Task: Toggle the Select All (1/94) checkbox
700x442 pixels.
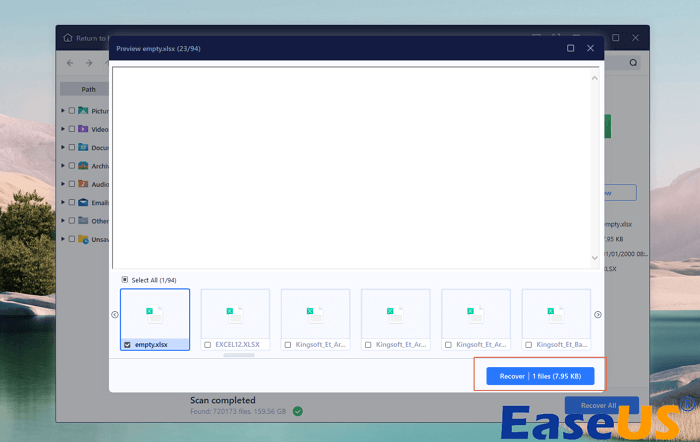Action: [x=125, y=280]
